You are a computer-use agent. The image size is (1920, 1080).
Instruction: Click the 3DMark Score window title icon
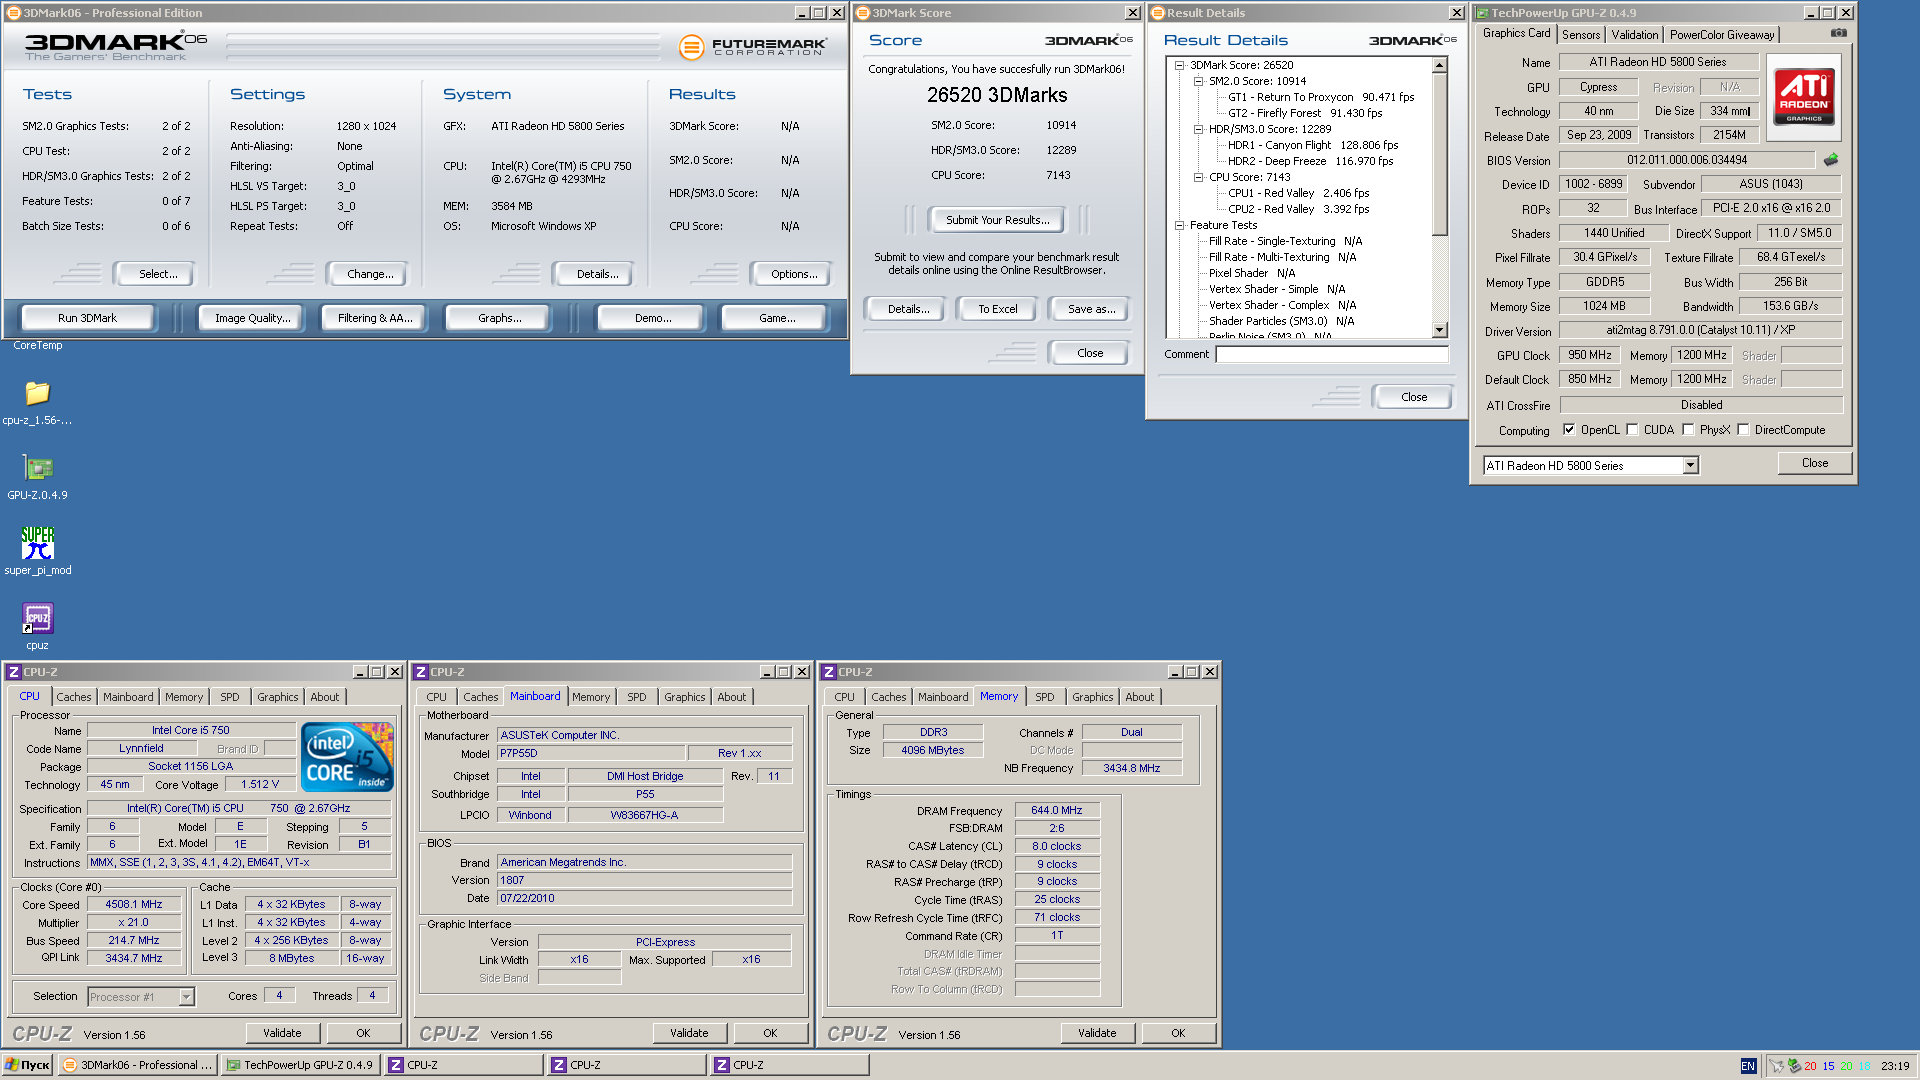863,13
